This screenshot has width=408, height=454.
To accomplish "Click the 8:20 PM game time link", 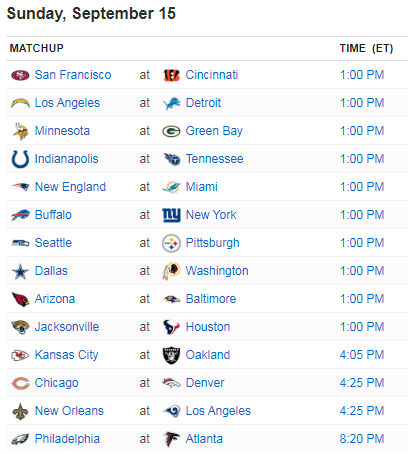I will [362, 439].
